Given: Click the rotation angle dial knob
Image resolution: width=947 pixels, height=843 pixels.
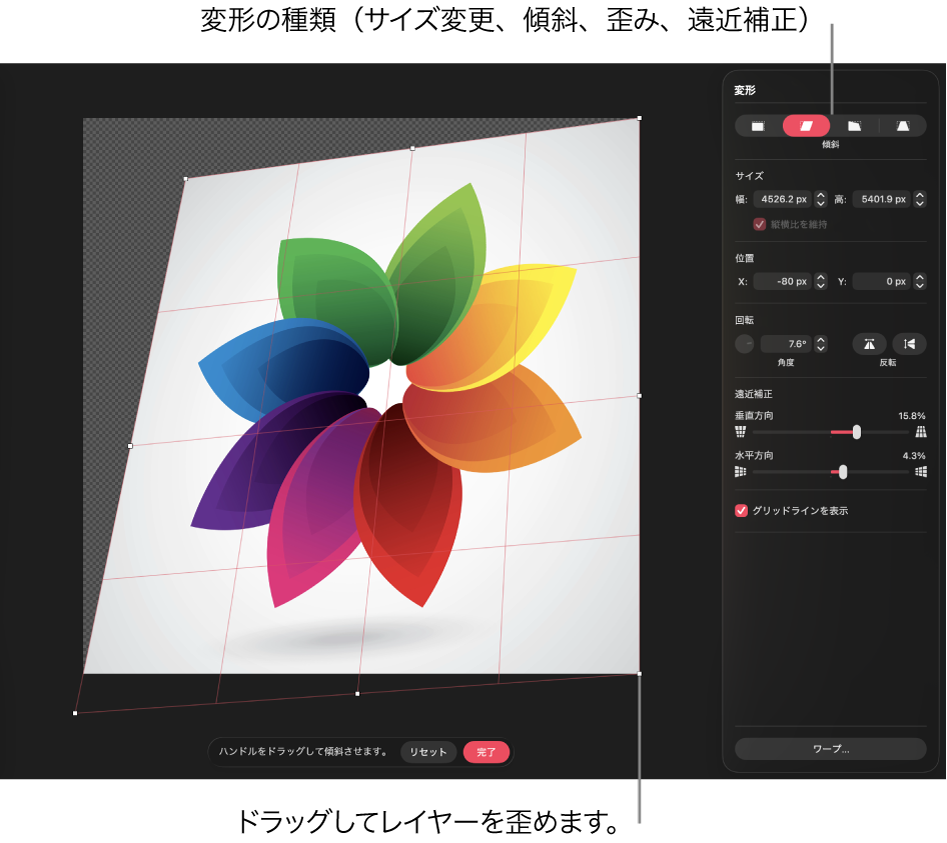Looking at the screenshot, I should pyautogui.click(x=745, y=344).
